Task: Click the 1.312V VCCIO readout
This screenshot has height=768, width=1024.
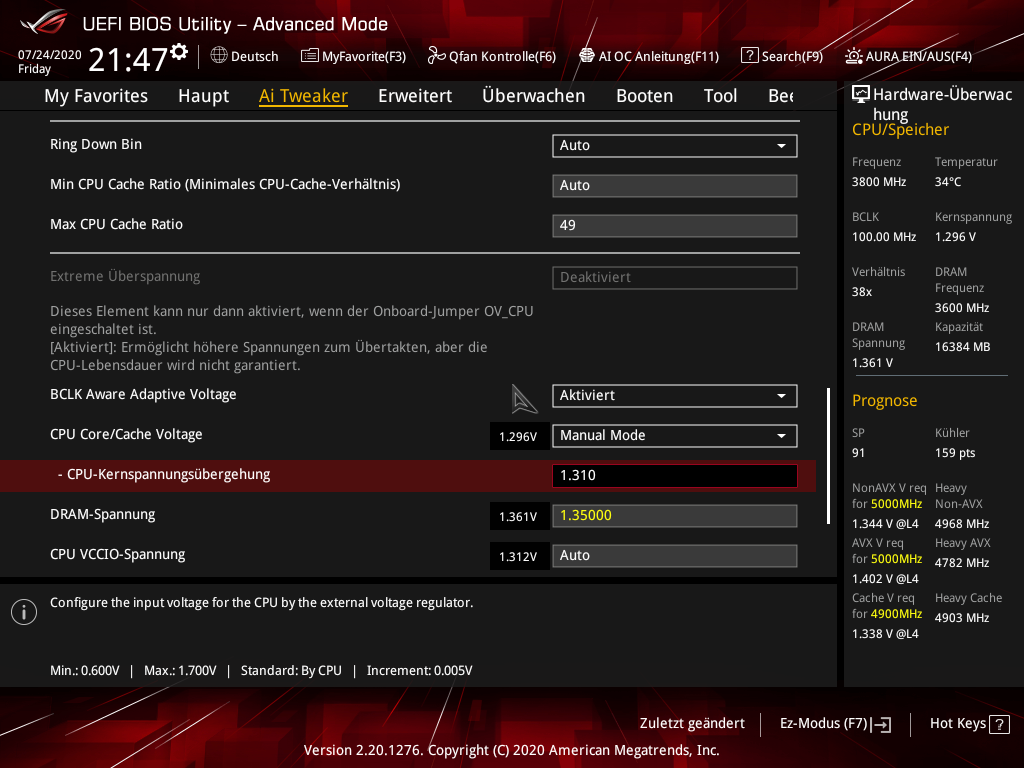Action: pyautogui.click(x=519, y=556)
